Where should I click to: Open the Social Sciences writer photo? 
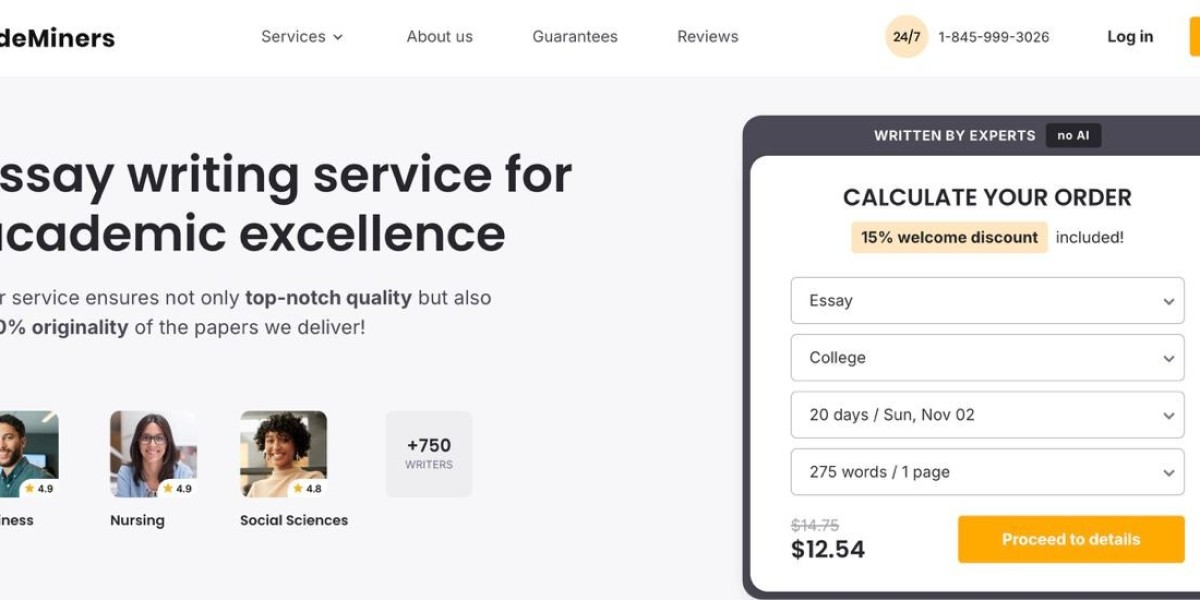[283, 453]
